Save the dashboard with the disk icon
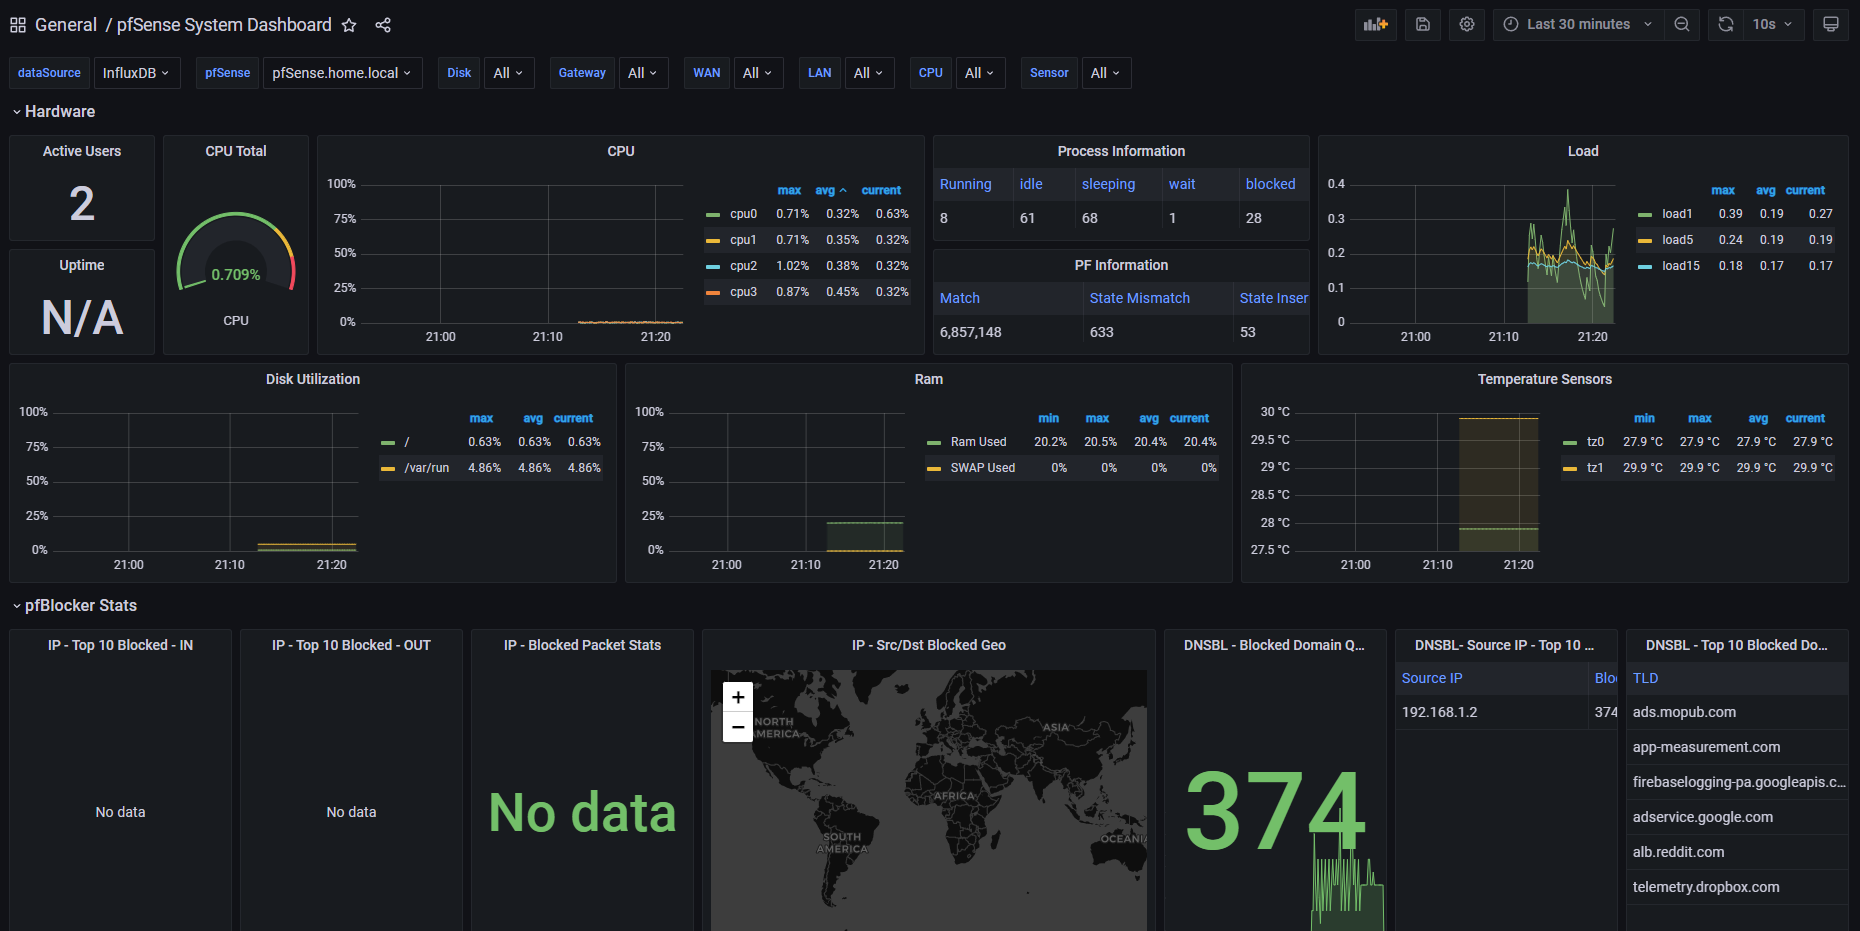Screen dimensions: 1860x931 pos(1423,24)
